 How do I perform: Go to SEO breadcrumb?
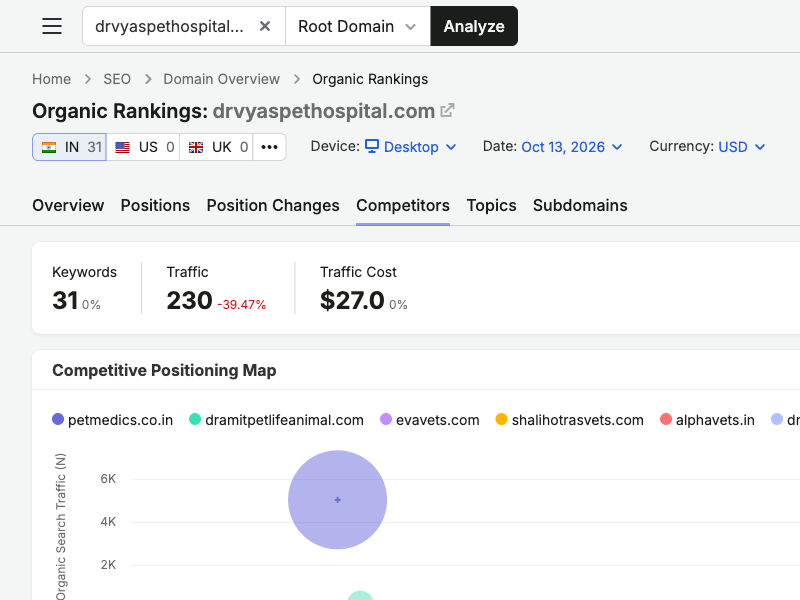pyautogui.click(x=117, y=79)
